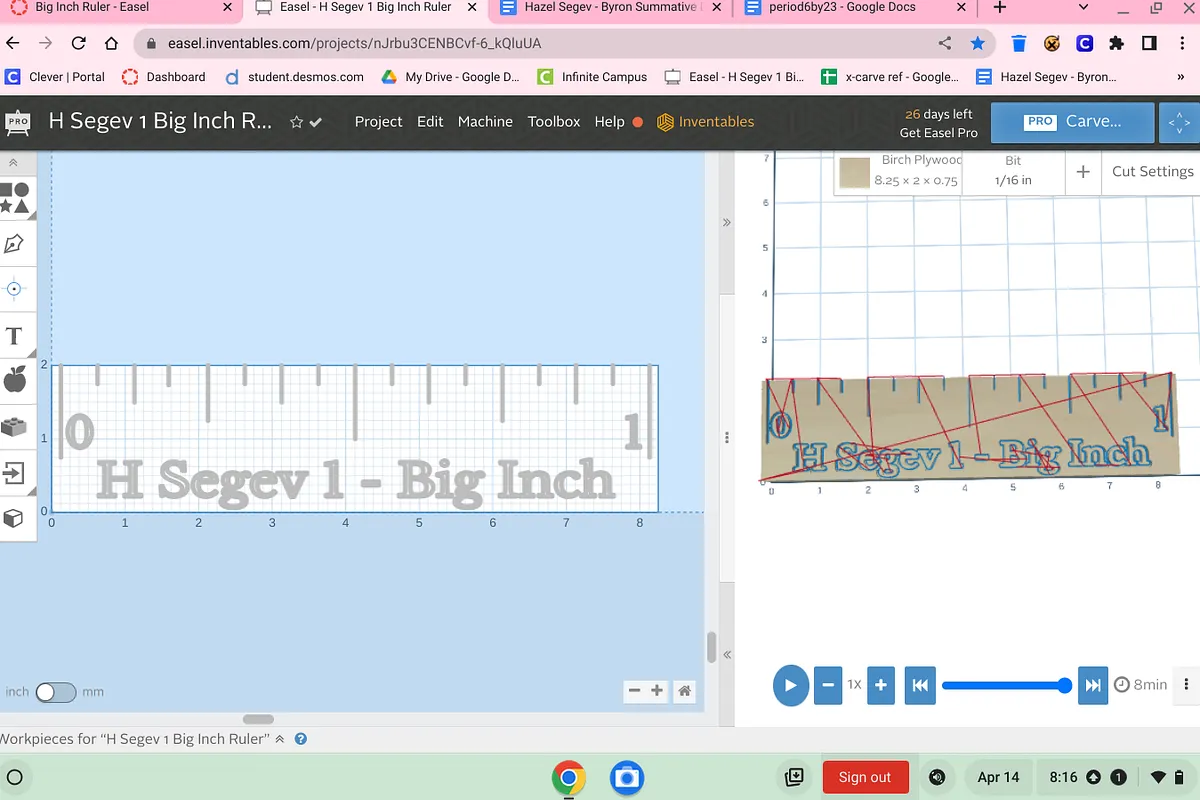Open the Shapes tool in left toolbar
Screen dimensions: 1200x800
pos(14,197)
